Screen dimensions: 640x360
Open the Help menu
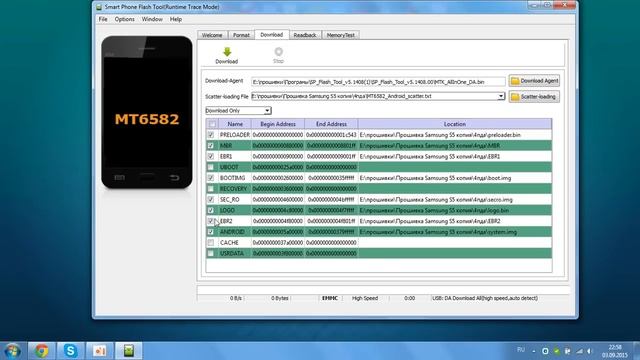[176, 19]
